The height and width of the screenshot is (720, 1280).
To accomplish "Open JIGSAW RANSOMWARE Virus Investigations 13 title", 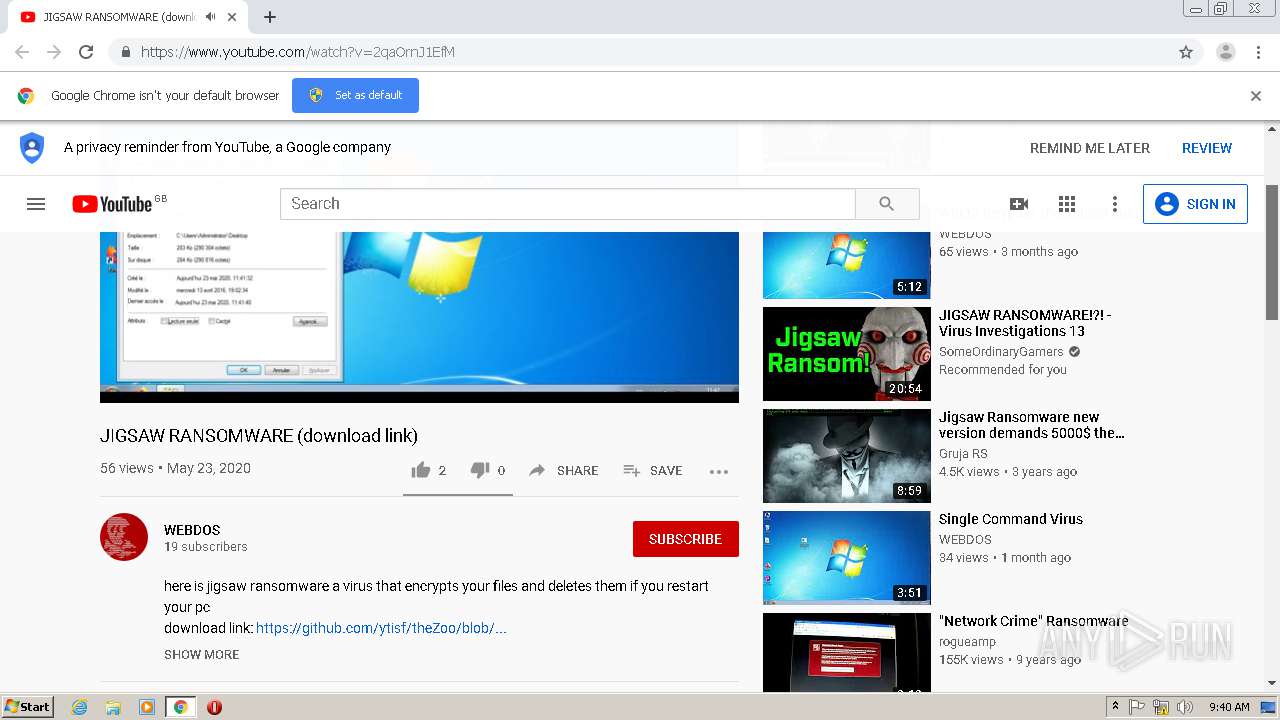I will [1025, 323].
